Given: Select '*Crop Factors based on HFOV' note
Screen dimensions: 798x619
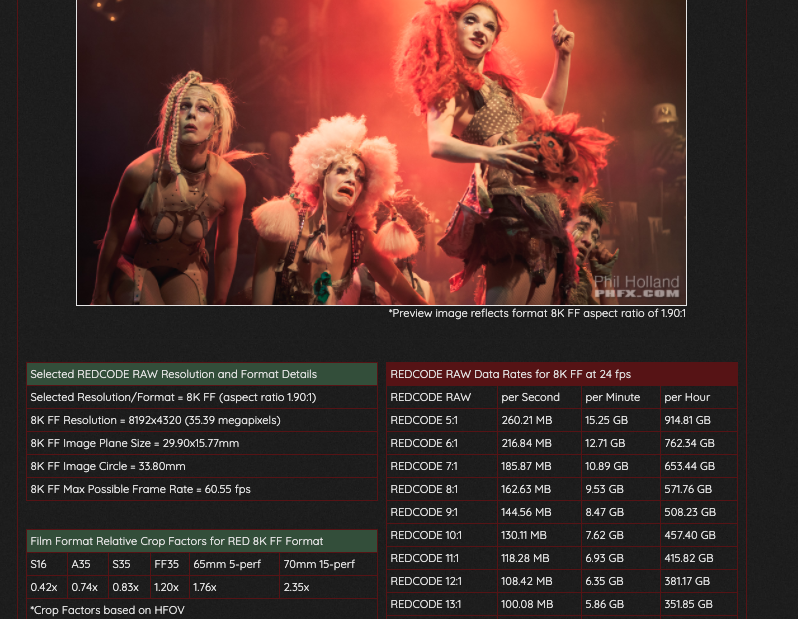Looking at the screenshot, I should [202, 610].
